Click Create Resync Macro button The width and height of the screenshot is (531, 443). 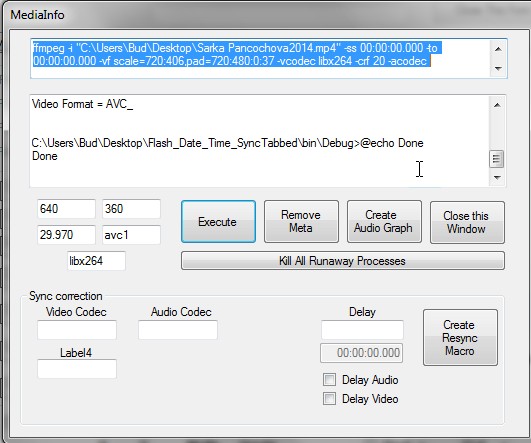coord(460,337)
